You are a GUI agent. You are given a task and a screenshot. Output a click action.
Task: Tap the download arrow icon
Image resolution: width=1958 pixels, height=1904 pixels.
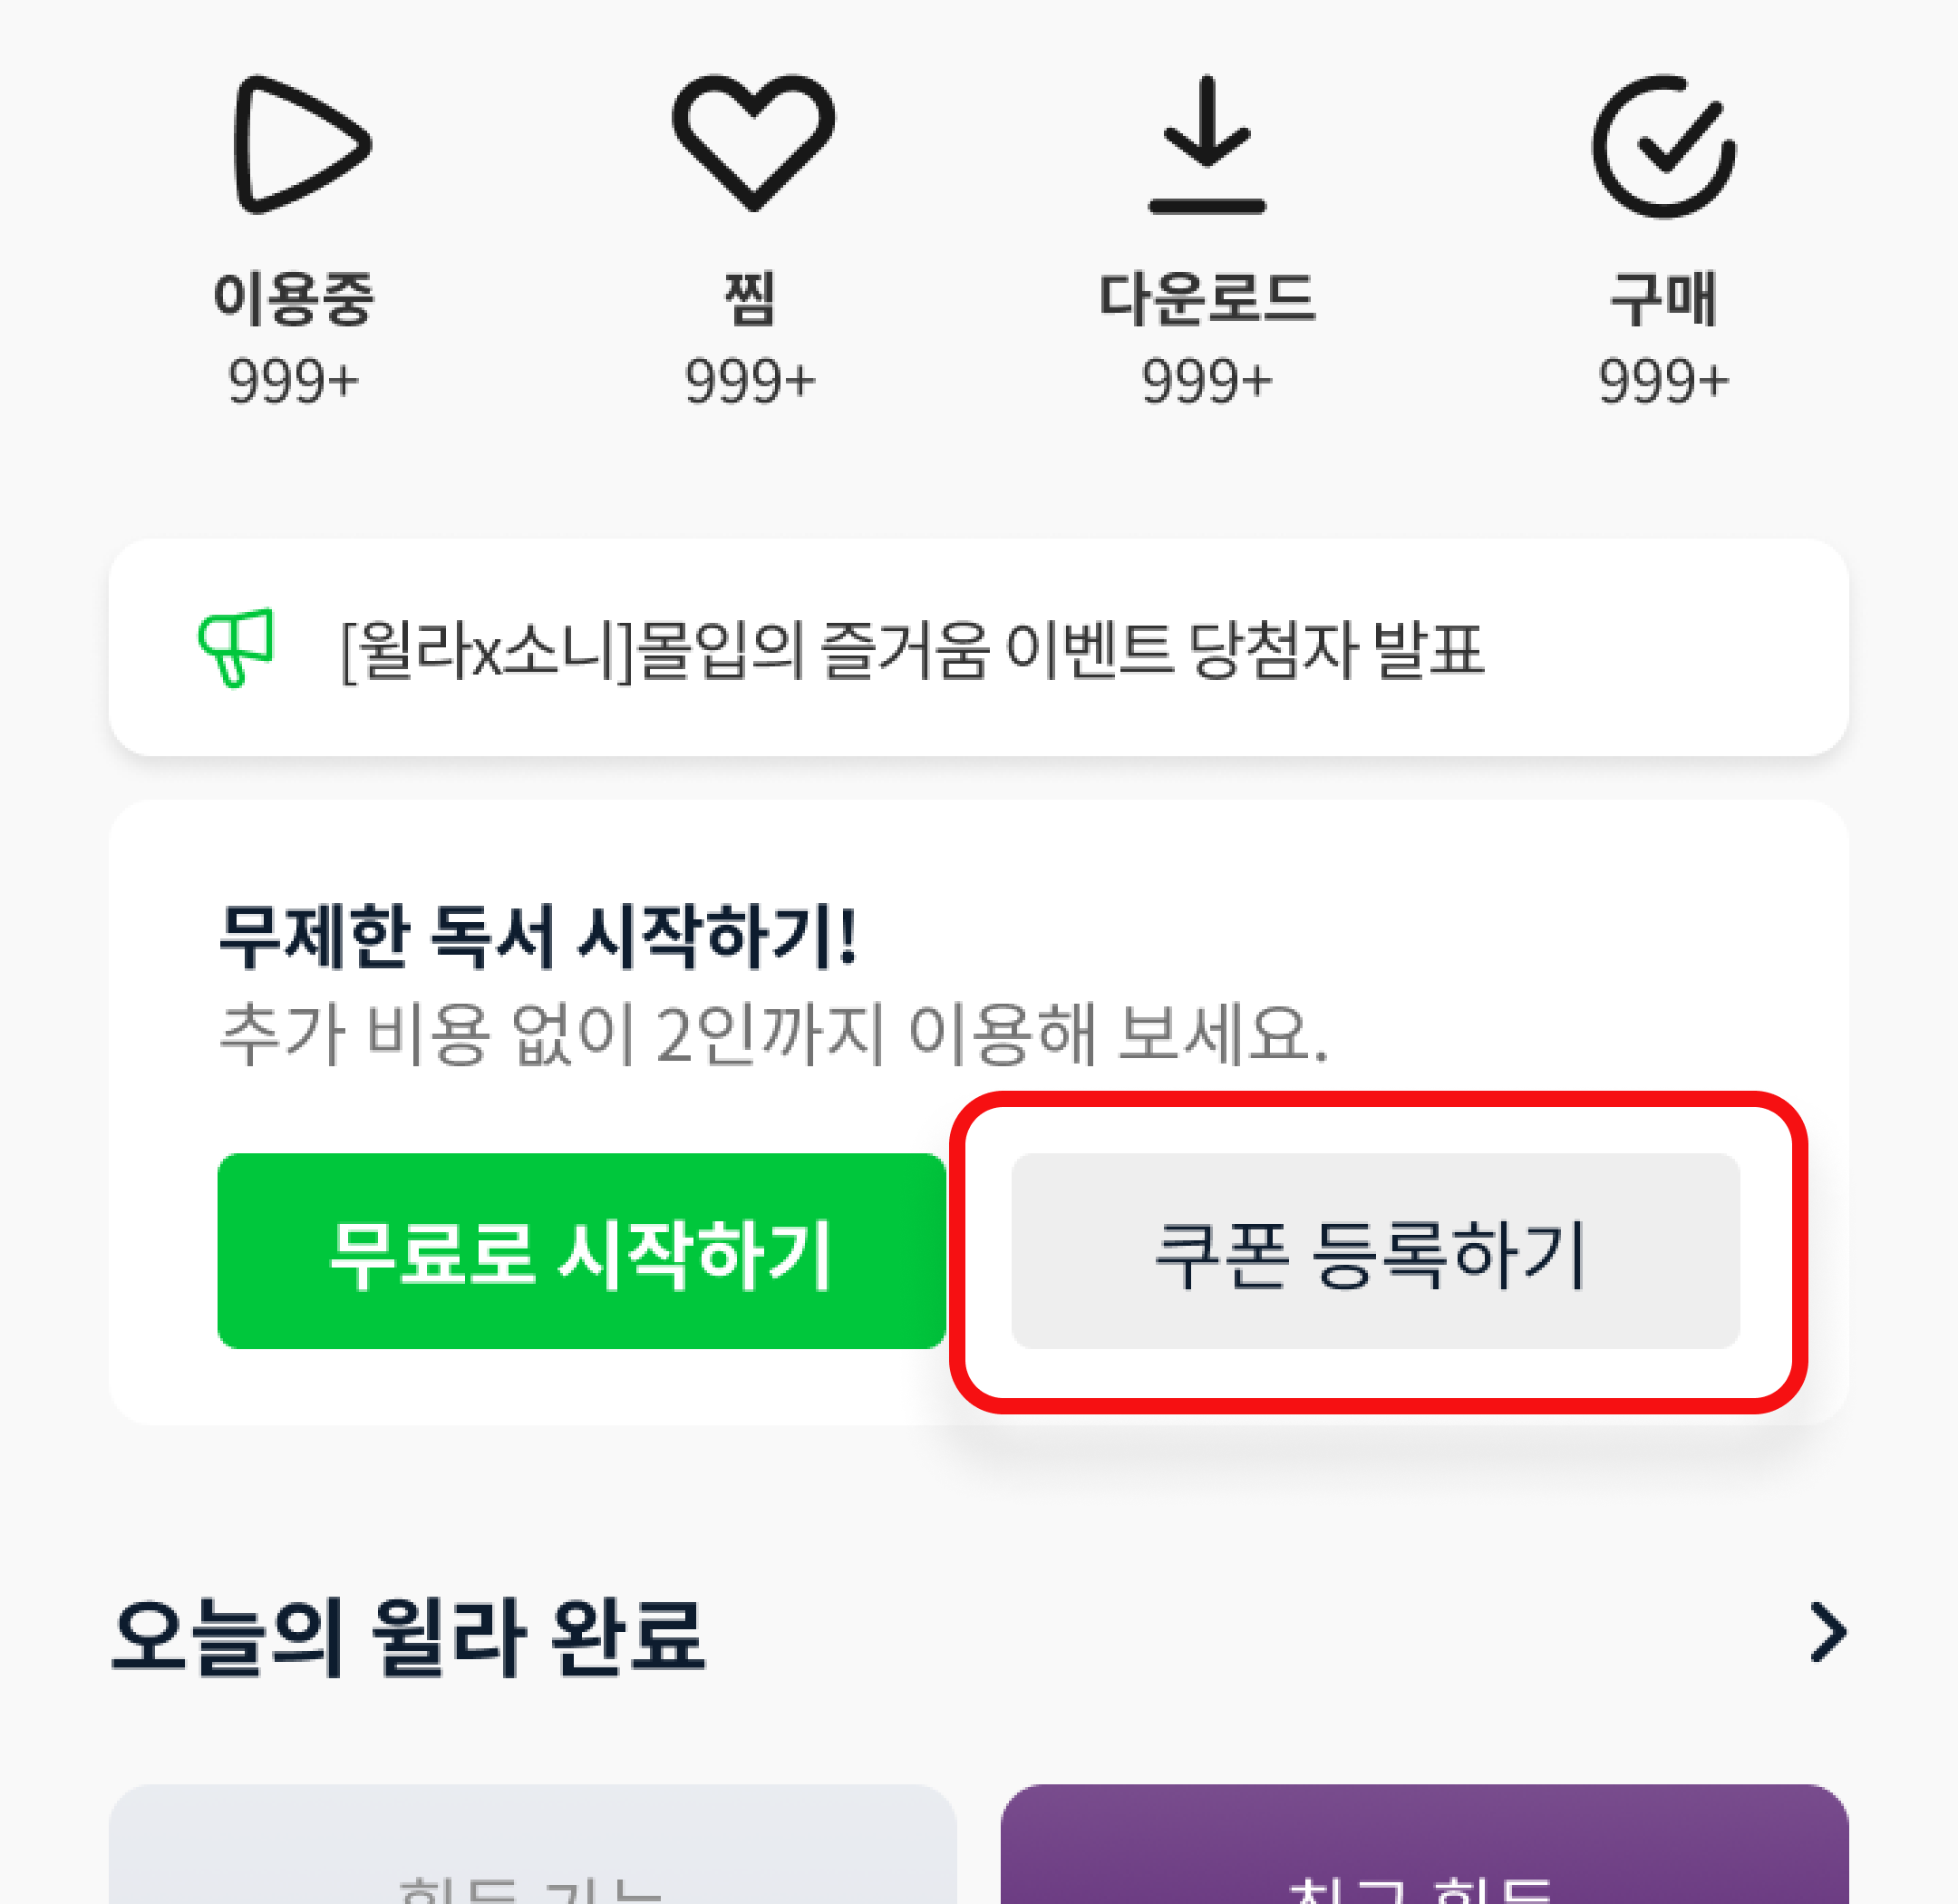point(1207,144)
